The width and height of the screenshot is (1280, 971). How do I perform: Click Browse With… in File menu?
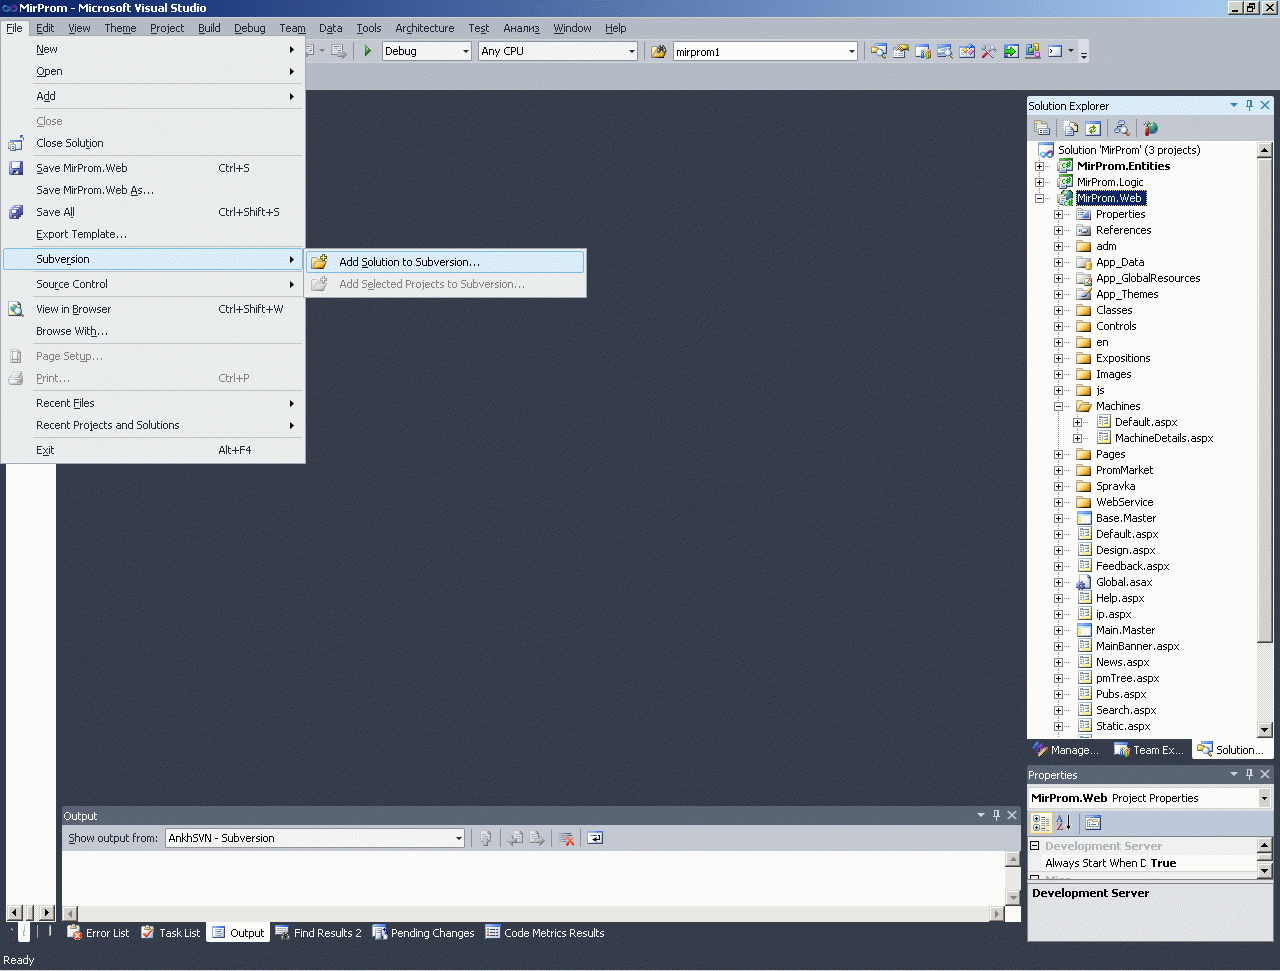(154, 331)
